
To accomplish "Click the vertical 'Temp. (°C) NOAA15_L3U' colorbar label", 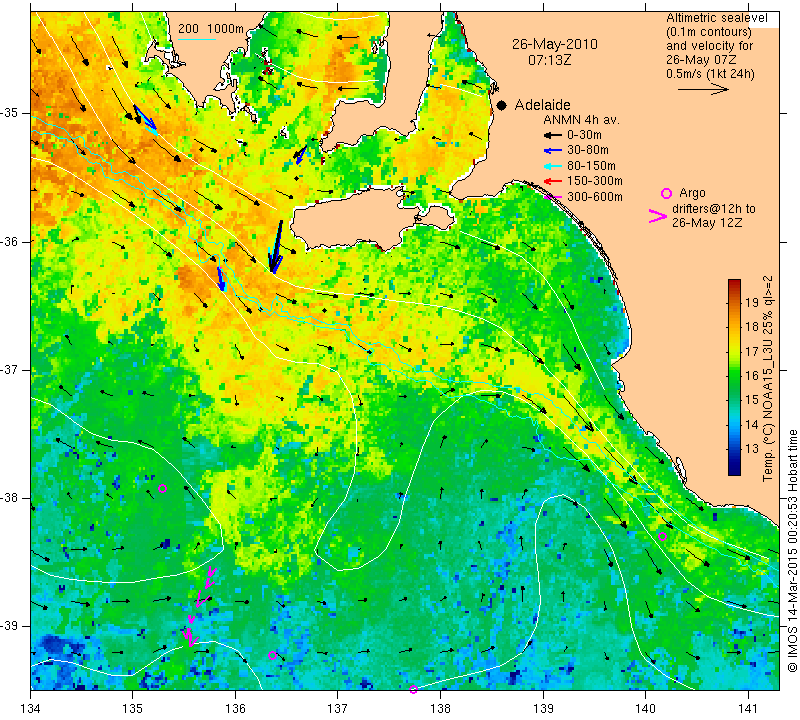I will (767, 379).
